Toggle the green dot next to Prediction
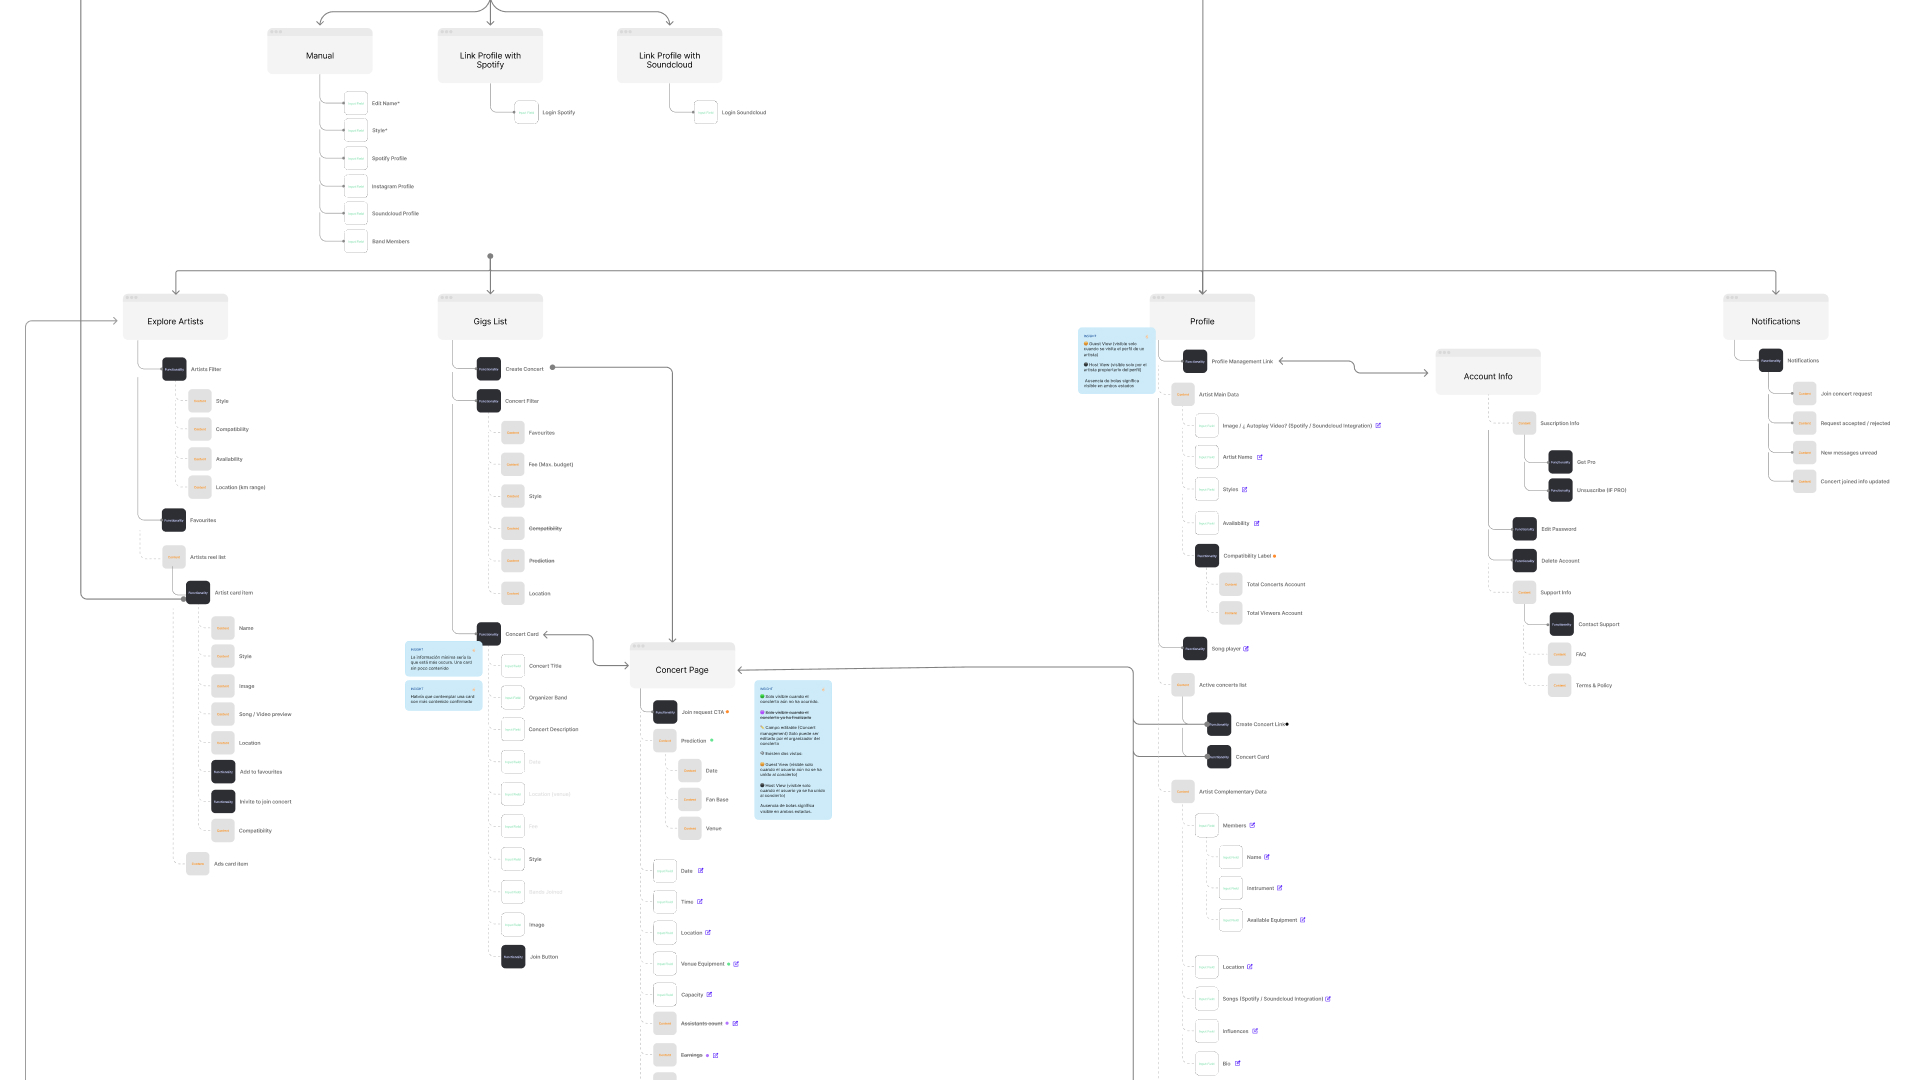Screen dimensions: 1920x1080 coord(712,740)
